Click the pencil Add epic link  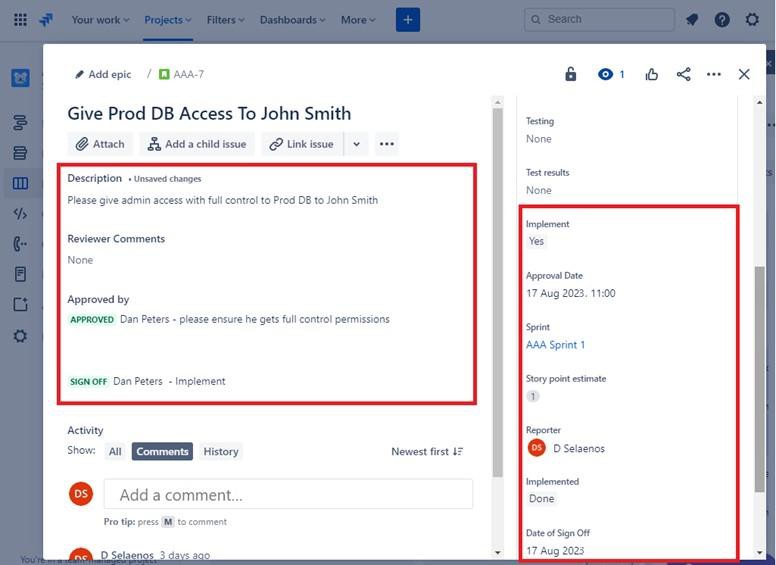tap(103, 74)
